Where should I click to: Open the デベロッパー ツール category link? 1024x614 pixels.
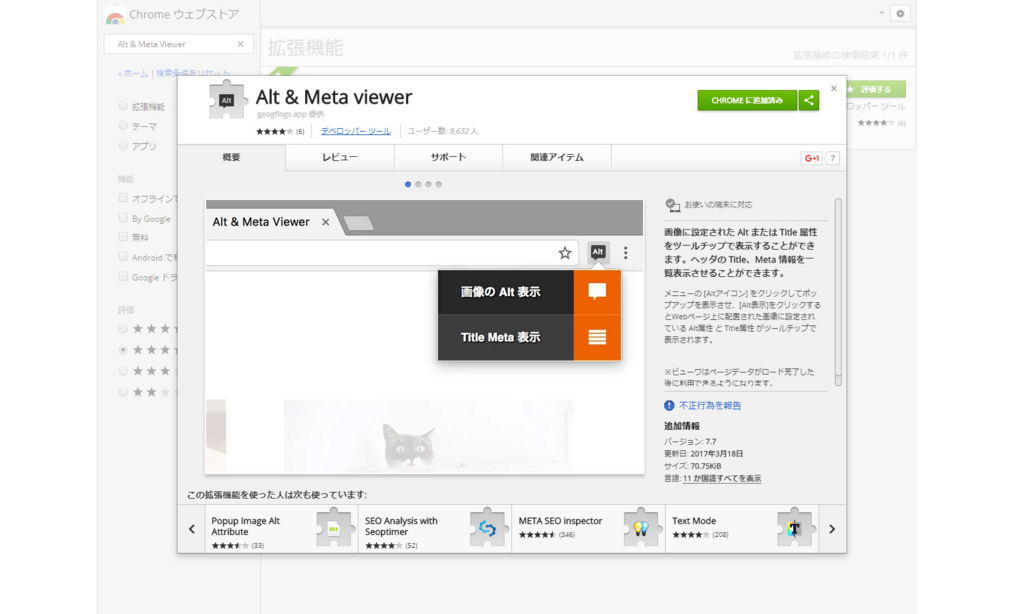(x=356, y=131)
